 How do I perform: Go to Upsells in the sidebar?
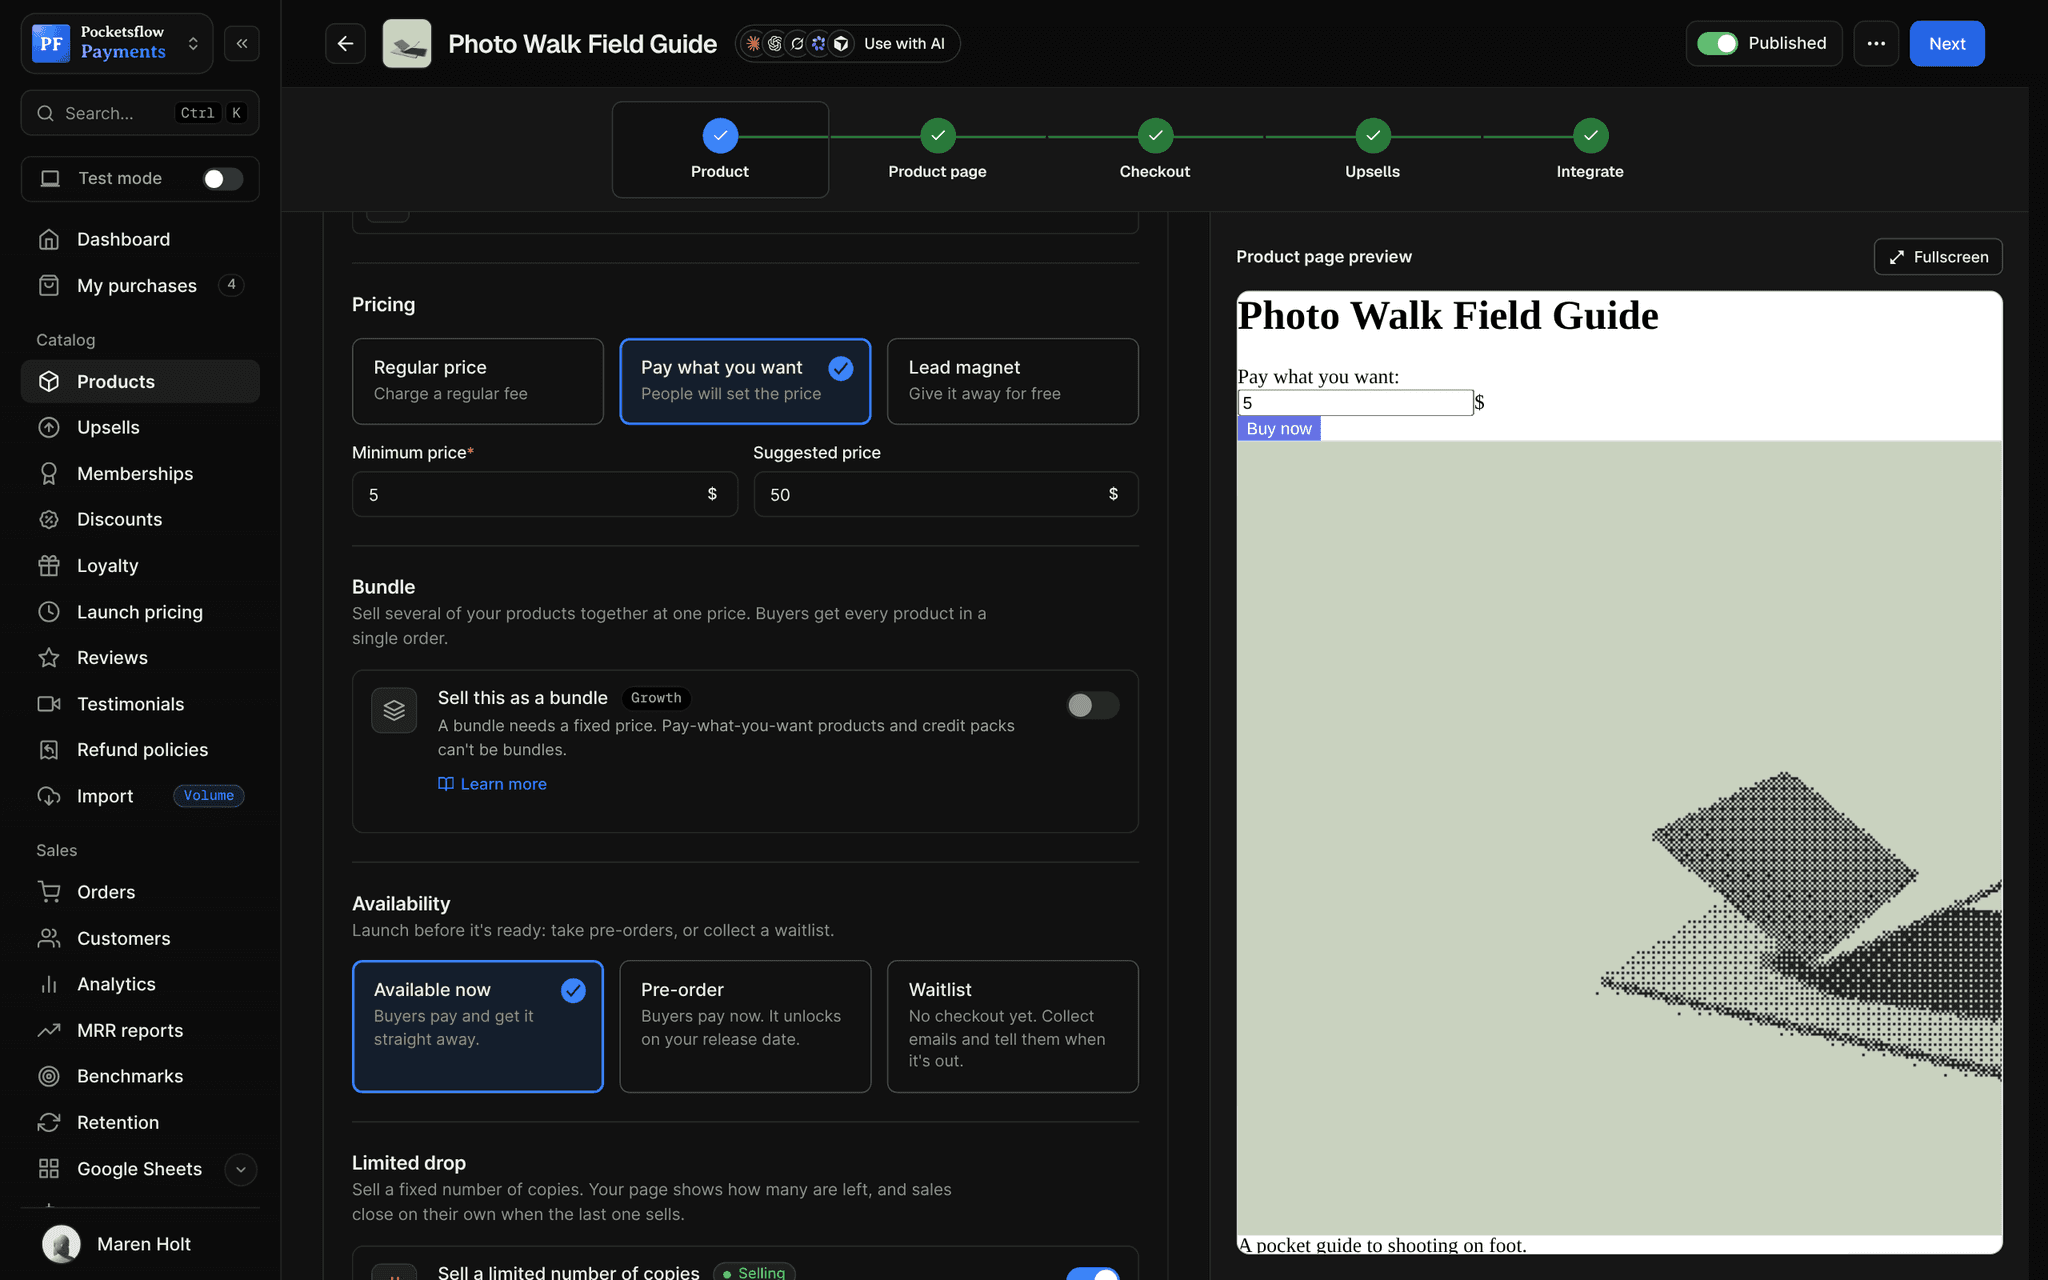pyautogui.click(x=140, y=427)
